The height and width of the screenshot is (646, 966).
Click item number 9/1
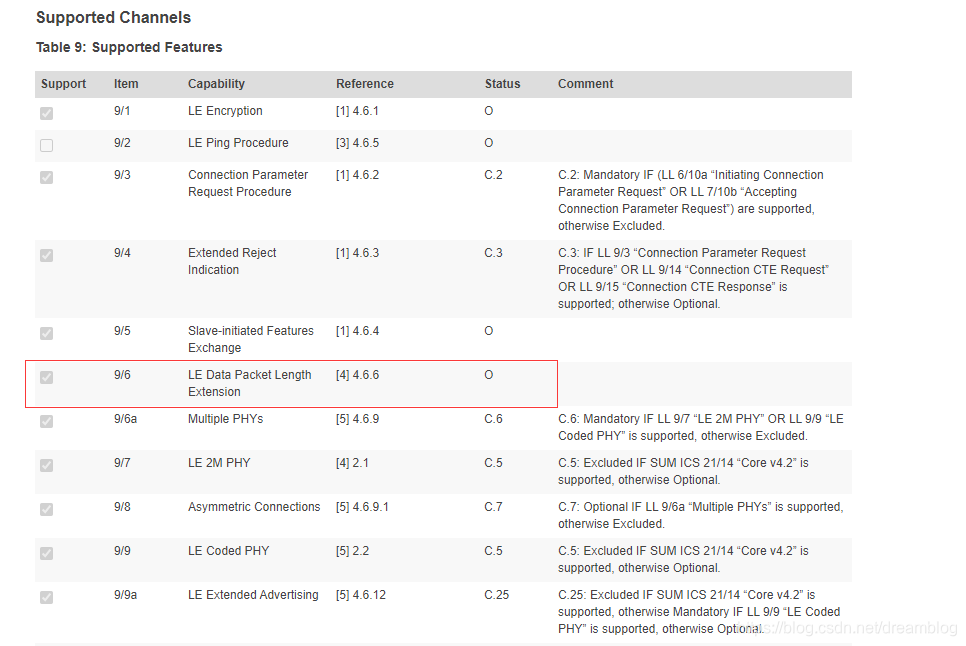tap(122, 111)
